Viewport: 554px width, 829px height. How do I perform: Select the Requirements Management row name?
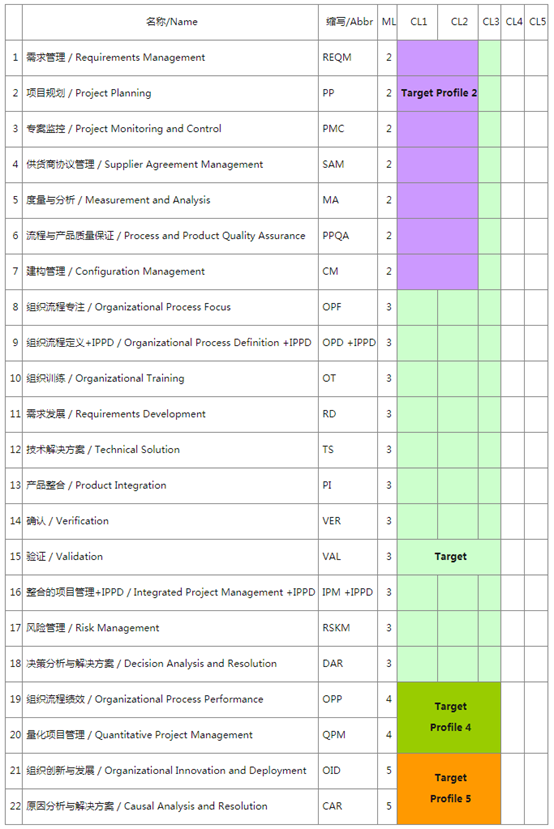(170, 58)
